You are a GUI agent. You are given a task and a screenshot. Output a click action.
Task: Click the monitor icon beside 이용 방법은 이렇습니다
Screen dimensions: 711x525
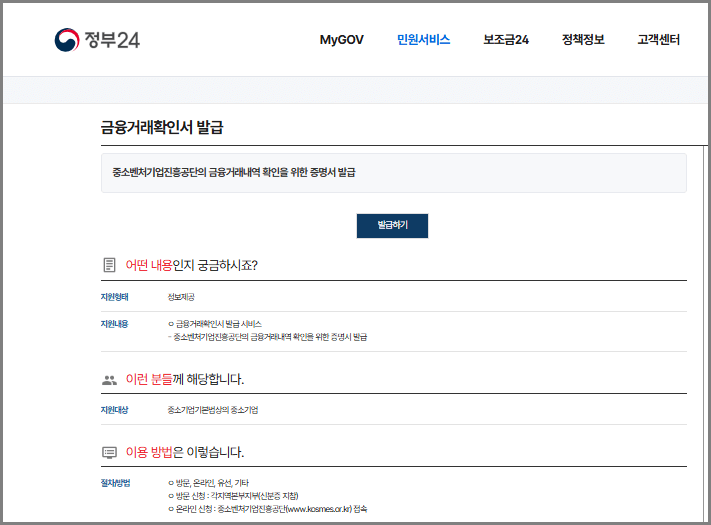(x=109, y=452)
